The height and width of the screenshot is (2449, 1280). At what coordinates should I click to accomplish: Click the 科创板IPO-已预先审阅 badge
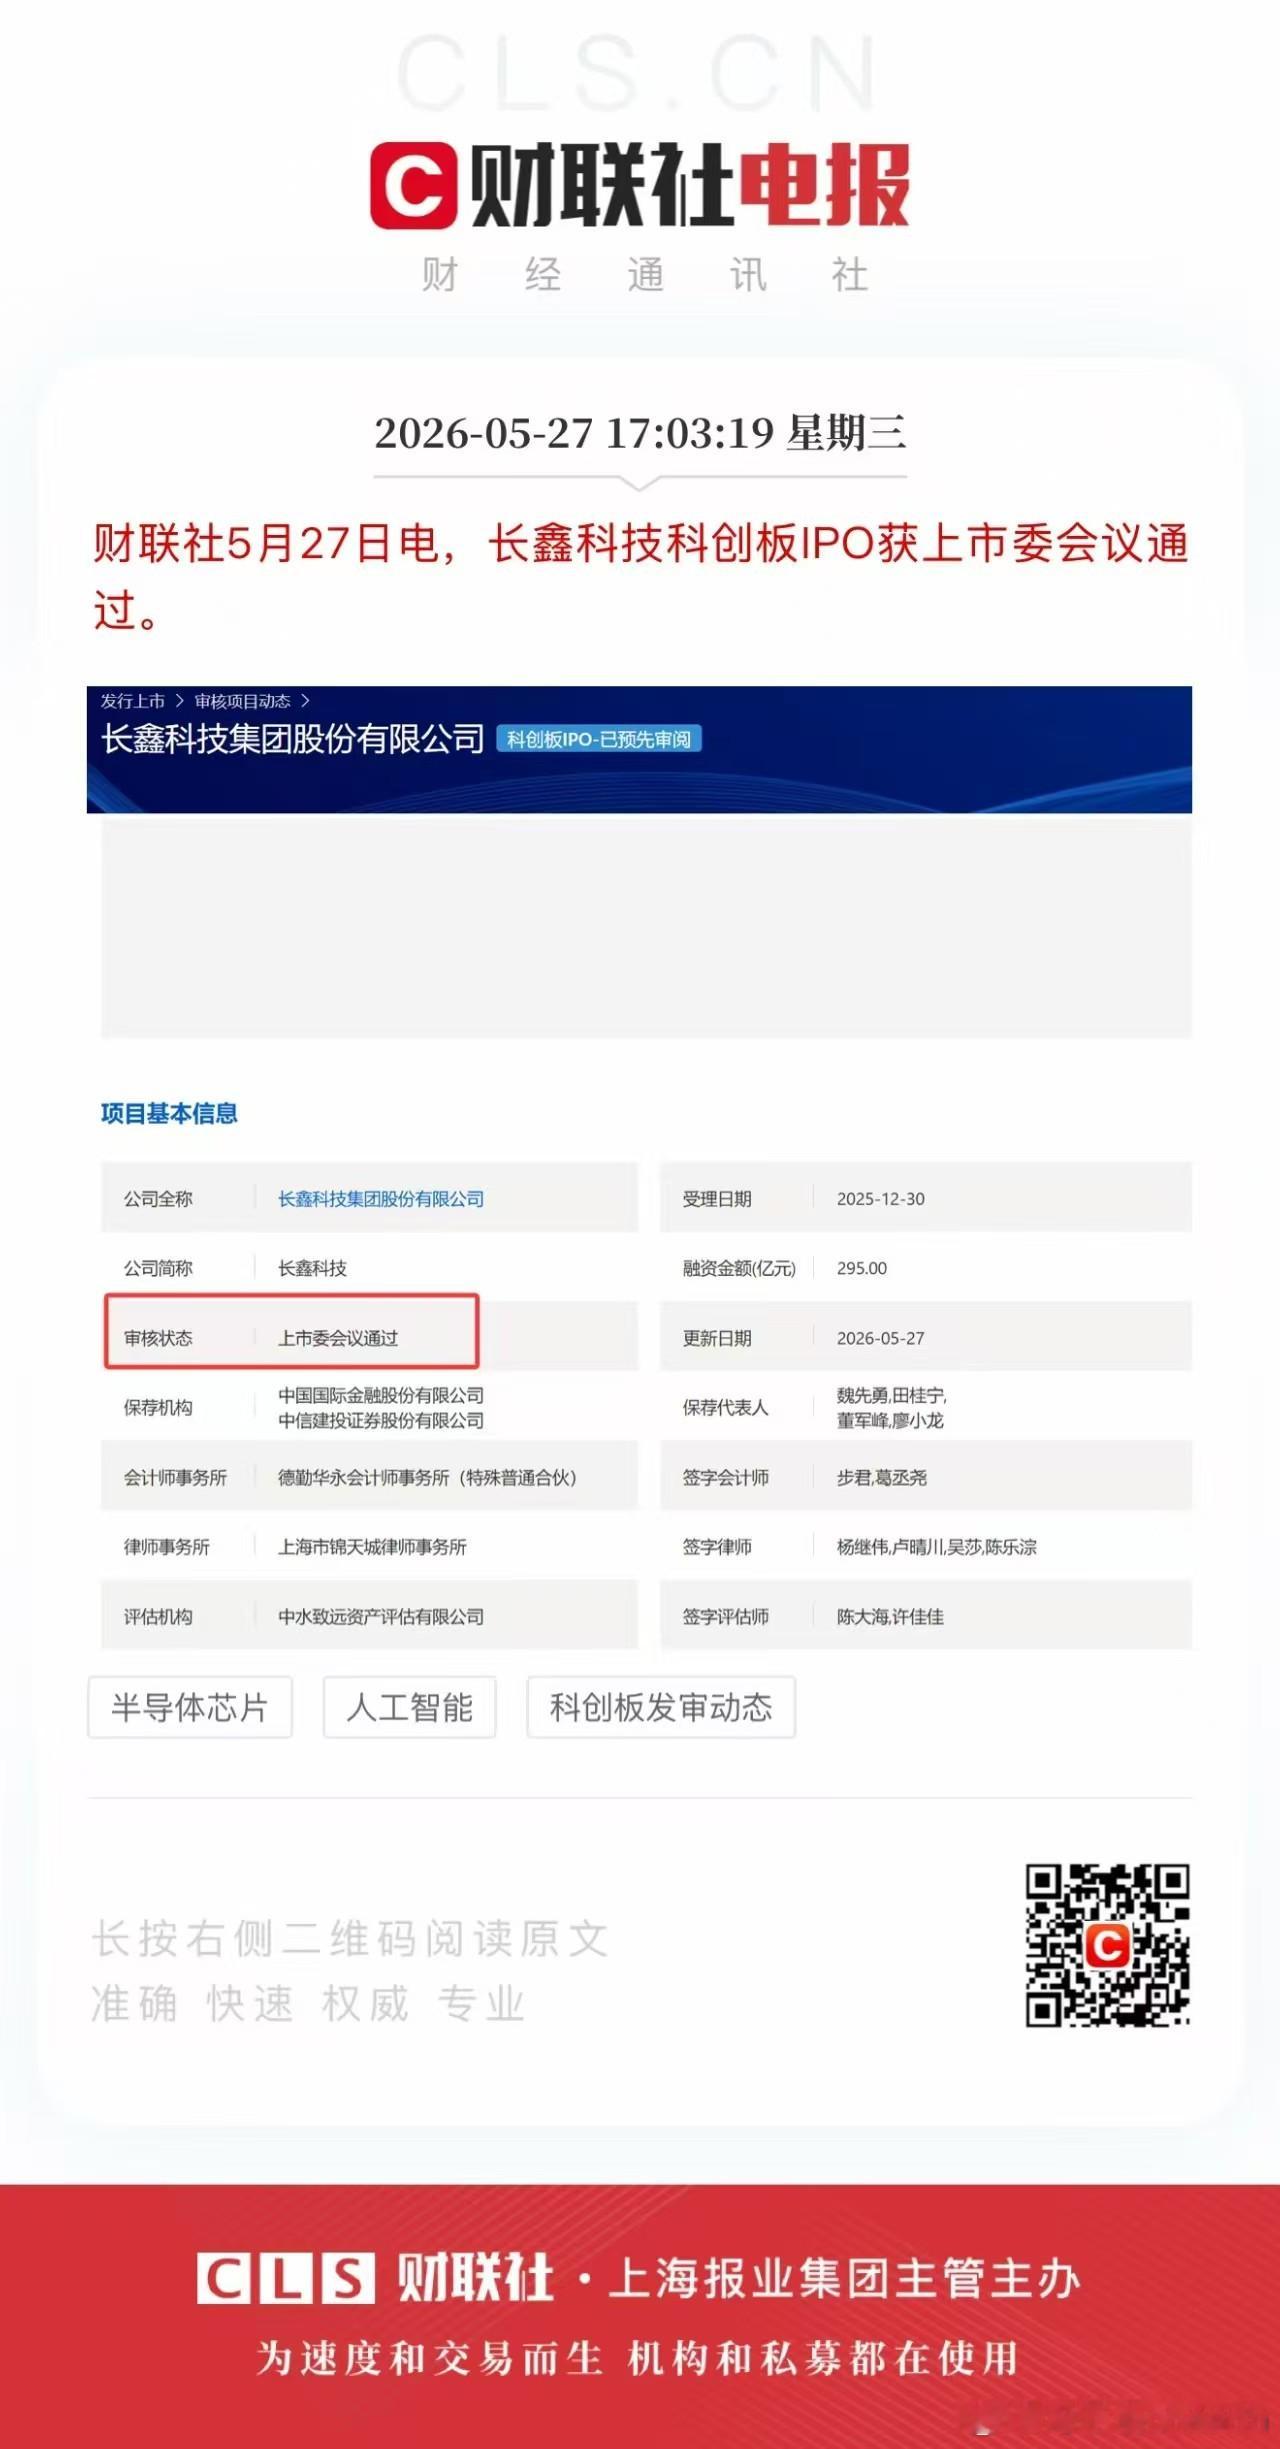(x=599, y=739)
